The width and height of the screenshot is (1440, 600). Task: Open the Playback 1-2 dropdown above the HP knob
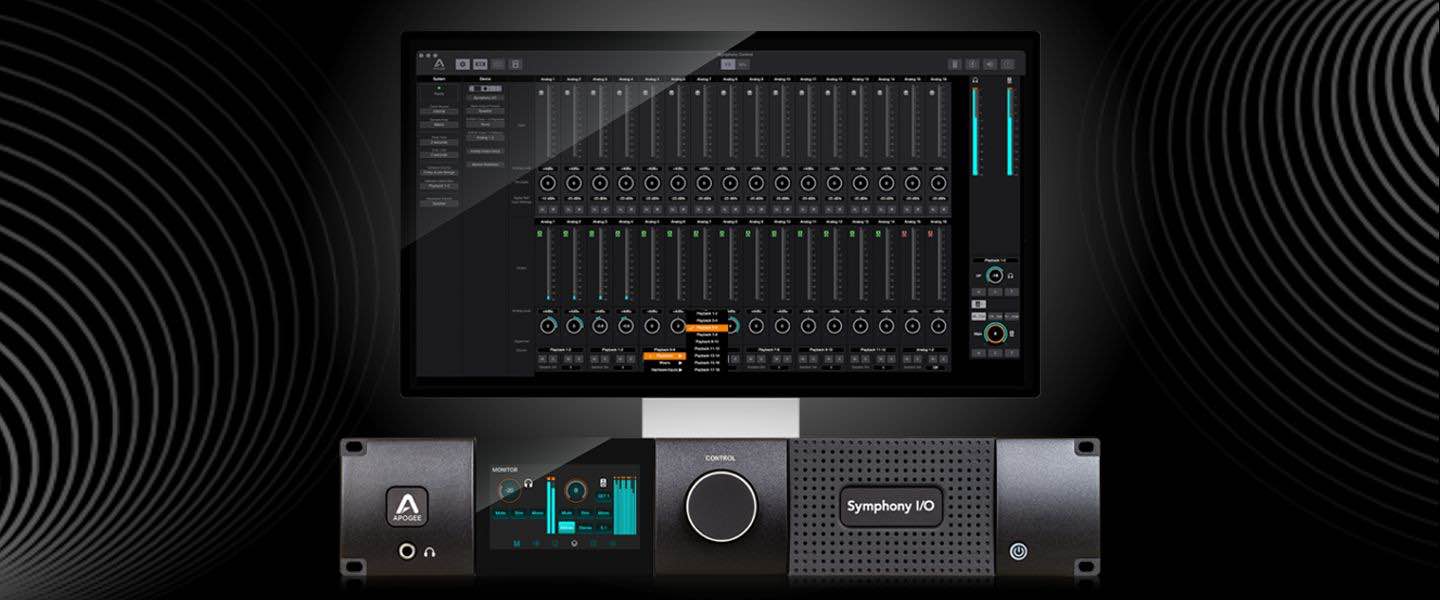(995, 260)
